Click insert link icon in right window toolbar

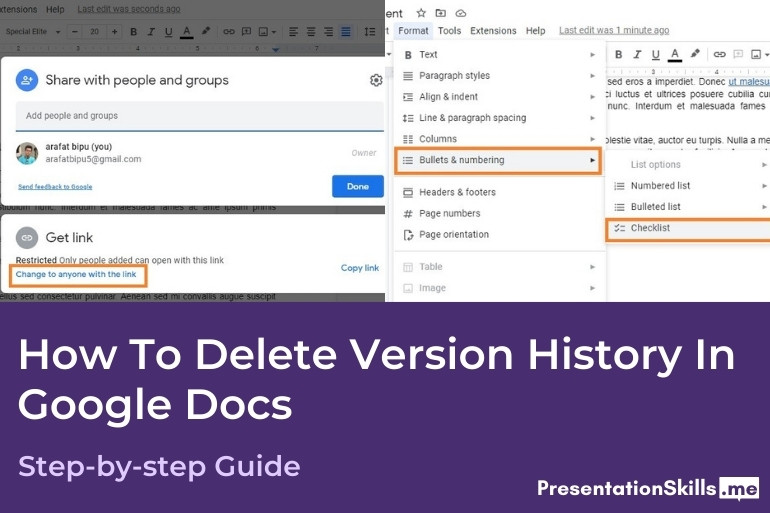[x=719, y=54]
